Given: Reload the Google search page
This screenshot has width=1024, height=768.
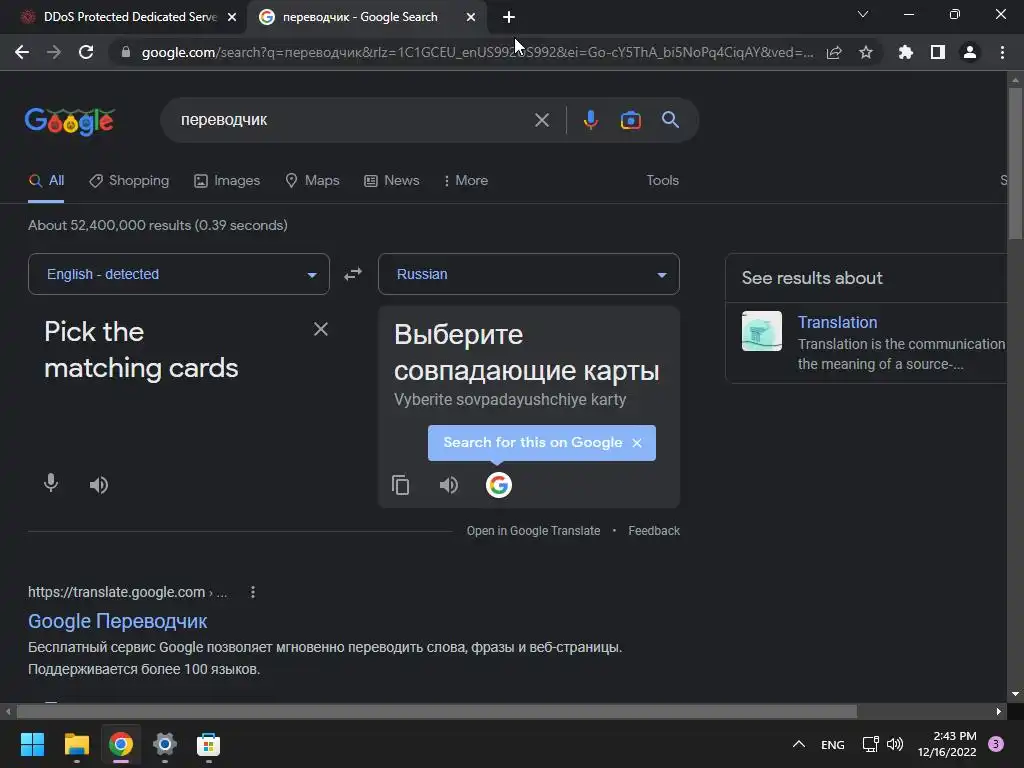Looking at the screenshot, I should point(86,52).
